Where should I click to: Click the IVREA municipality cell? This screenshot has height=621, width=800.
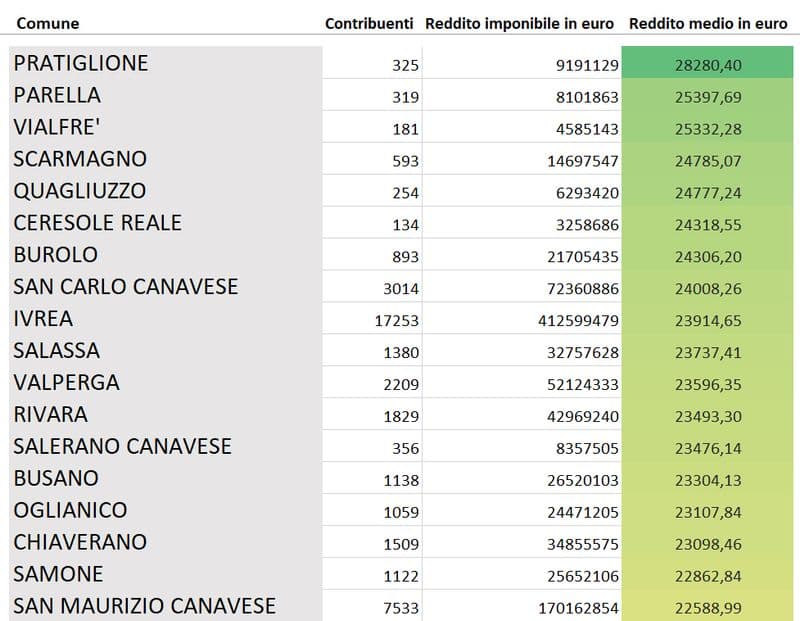point(44,319)
